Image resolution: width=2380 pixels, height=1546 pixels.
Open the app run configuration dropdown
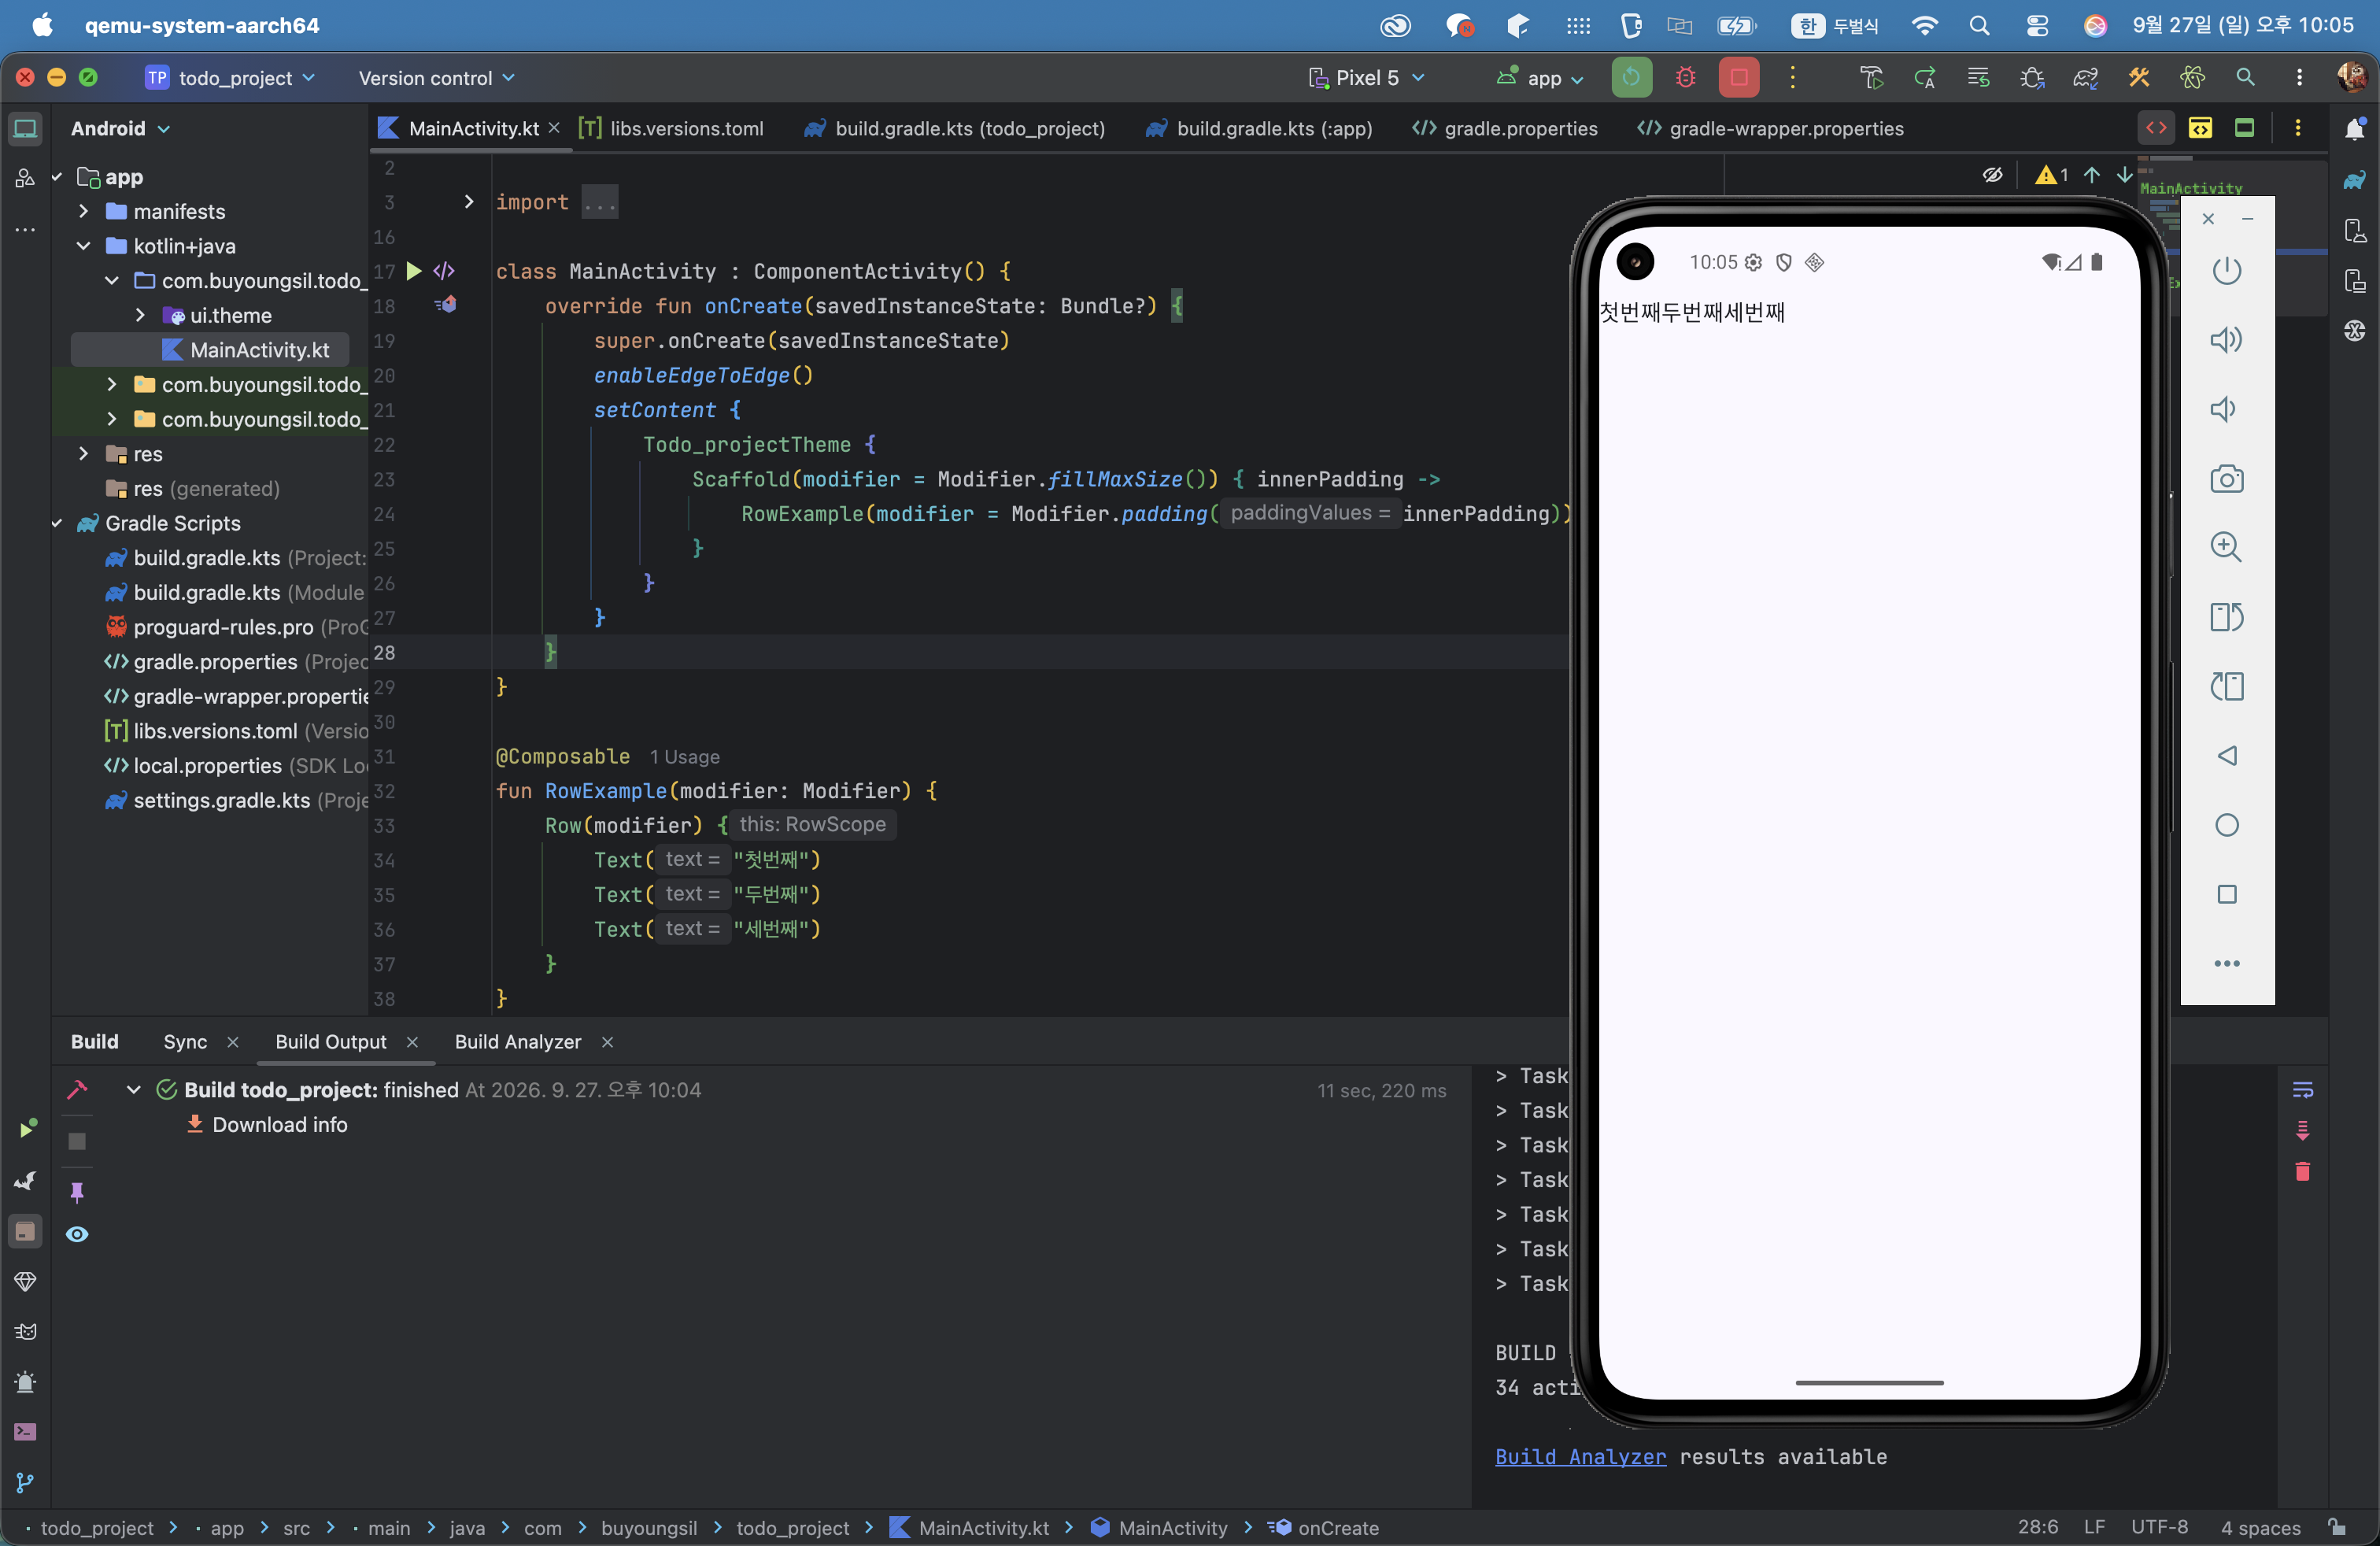pos(1540,78)
